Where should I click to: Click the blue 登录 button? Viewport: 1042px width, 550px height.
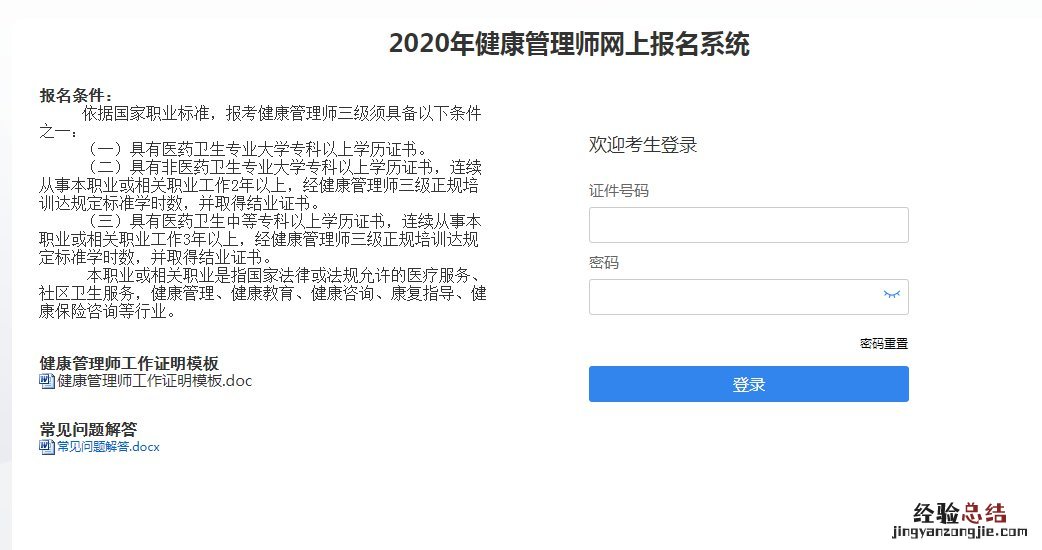(748, 384)
